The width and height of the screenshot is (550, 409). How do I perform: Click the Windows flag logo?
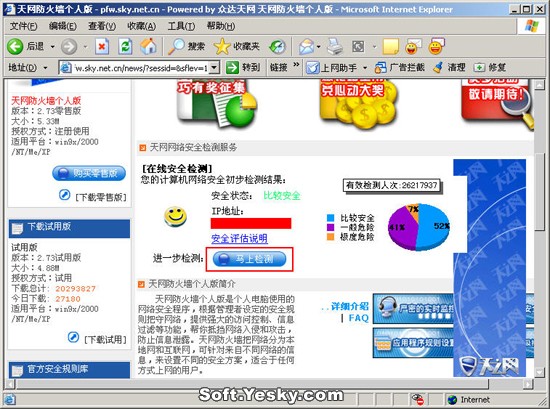(531, 26)
